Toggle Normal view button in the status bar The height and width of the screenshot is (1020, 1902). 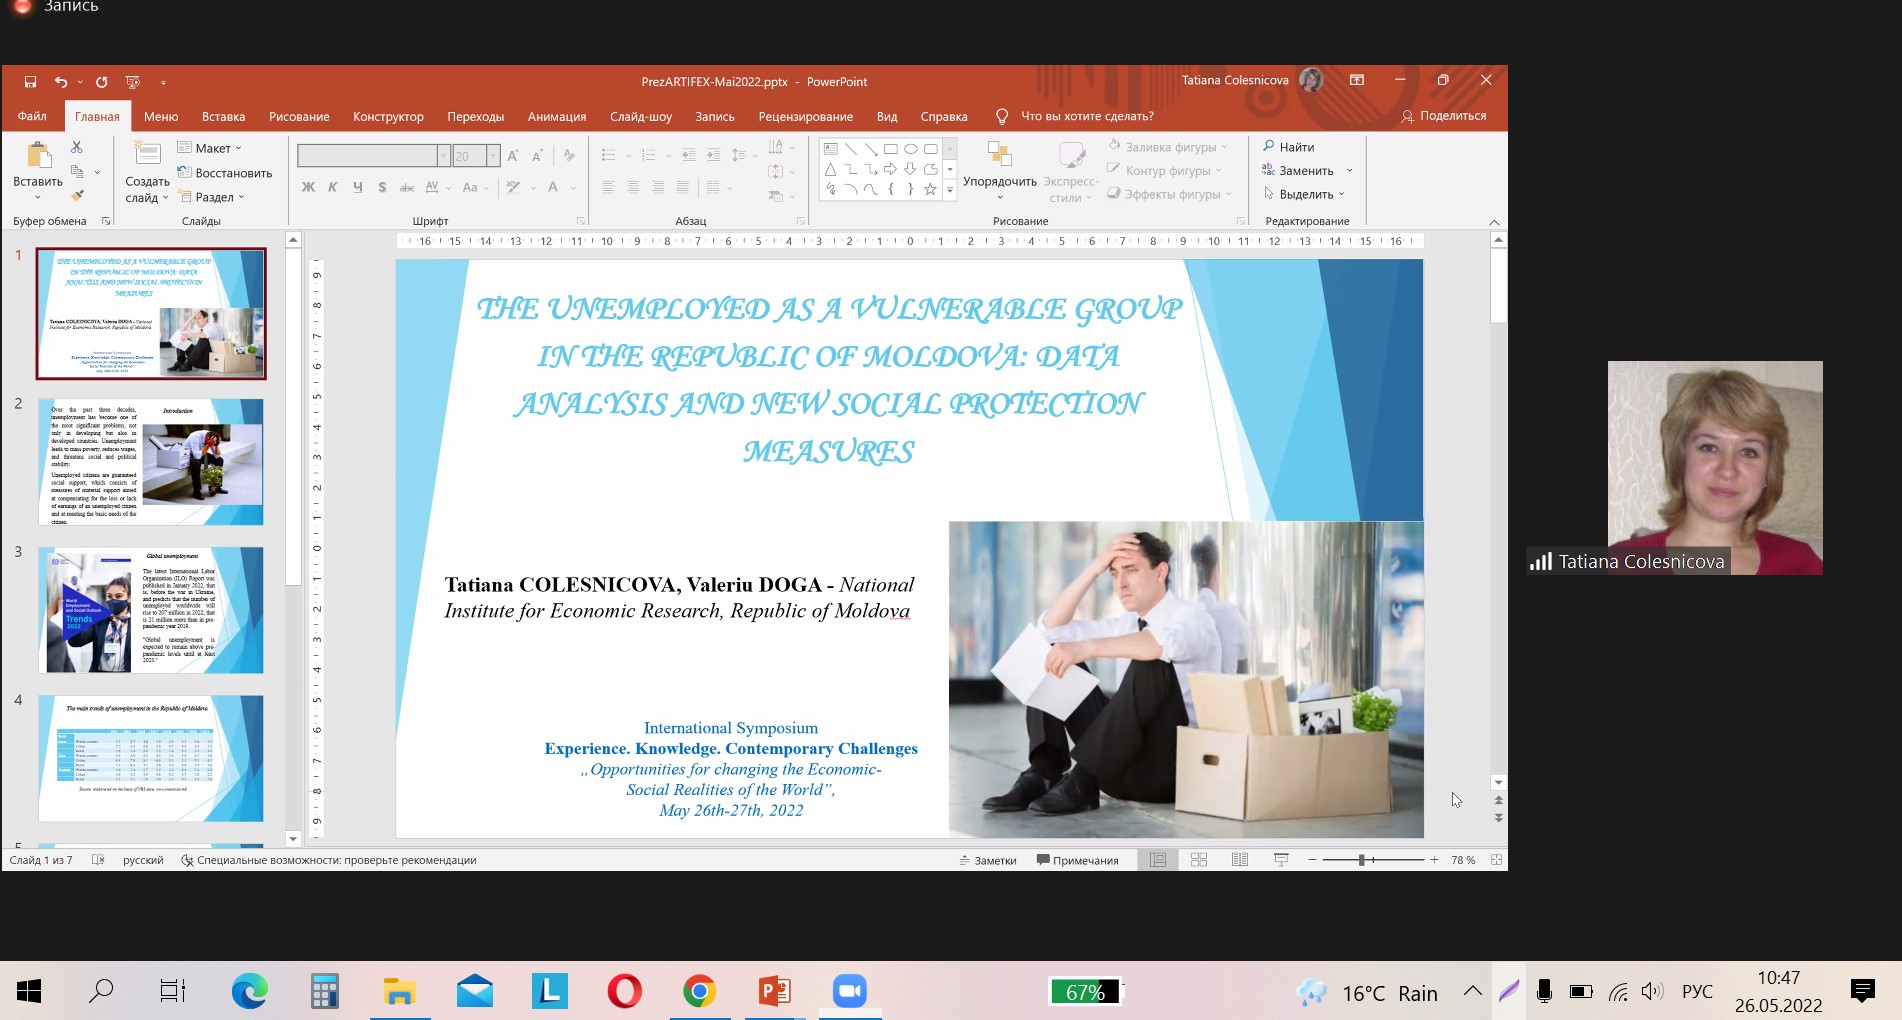[1158, 860]
